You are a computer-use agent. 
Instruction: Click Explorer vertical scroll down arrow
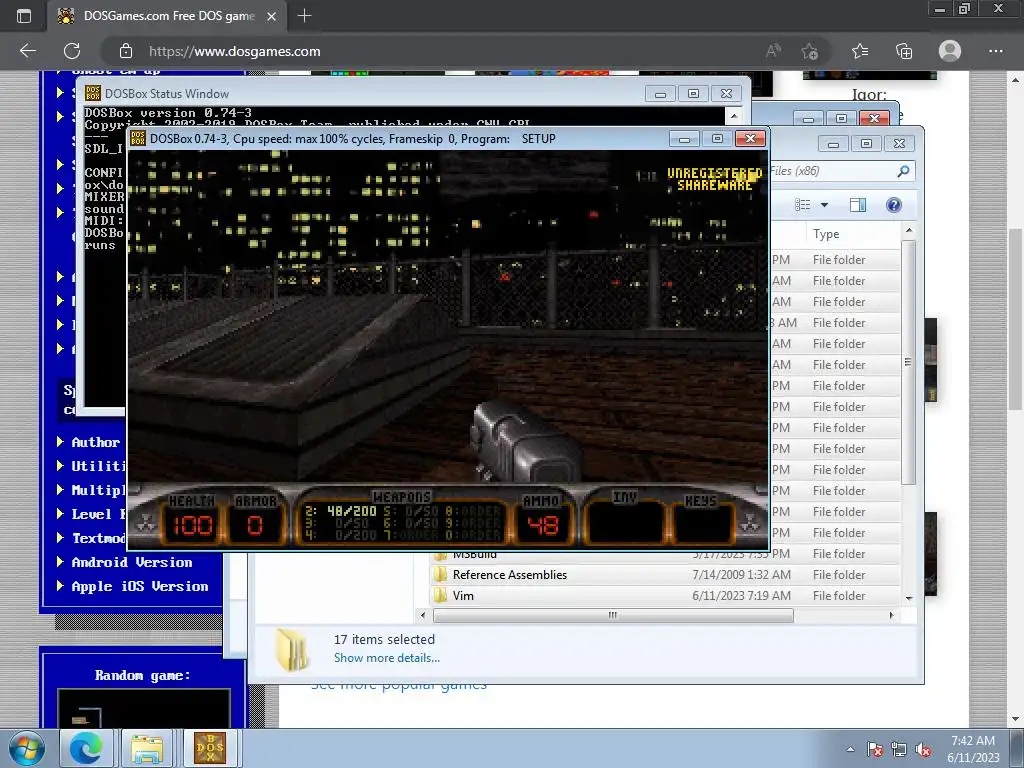908,598
